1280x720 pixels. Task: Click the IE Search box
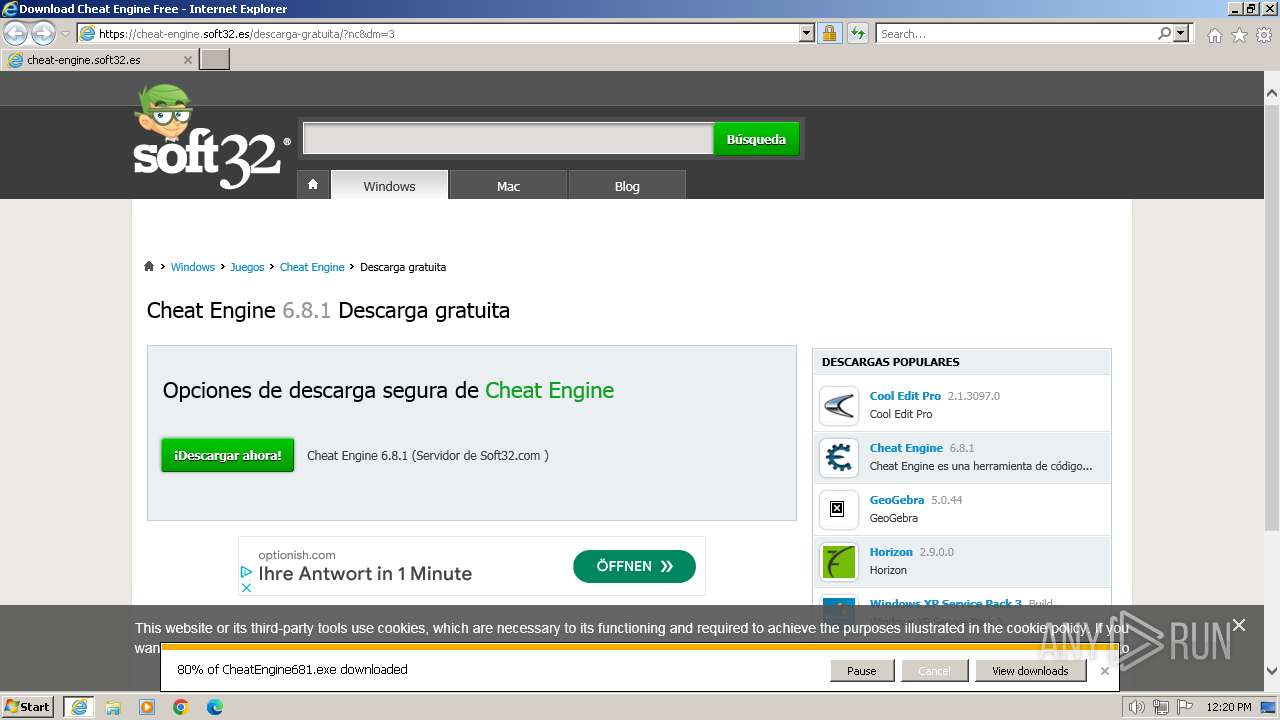[1016, 33]
